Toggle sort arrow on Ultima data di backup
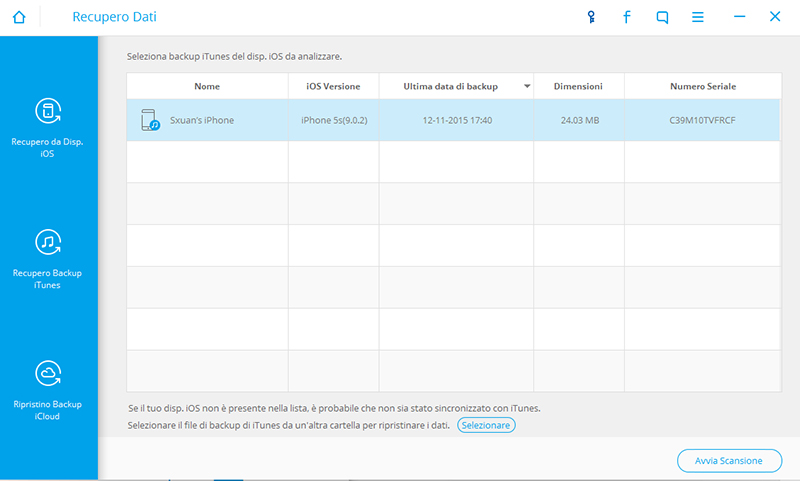Image resolution: width=800 pixels, height=481 pixels. click(x=527, y=87)
